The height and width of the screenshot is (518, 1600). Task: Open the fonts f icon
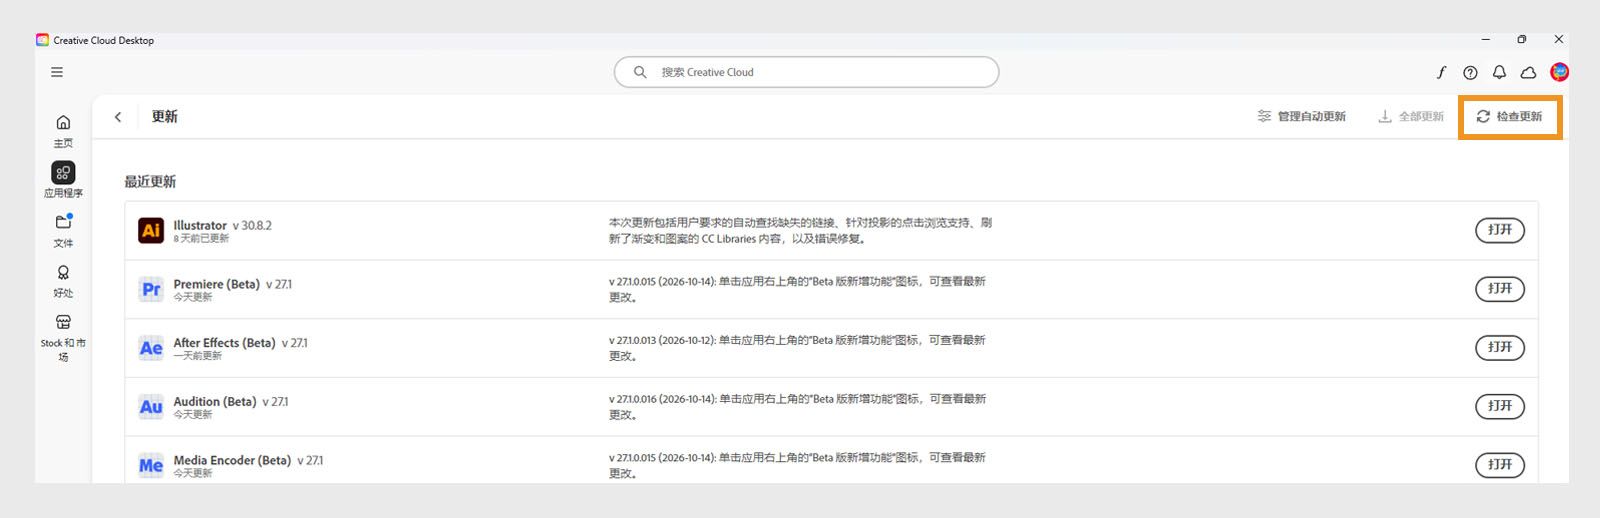pos(1441,72)
